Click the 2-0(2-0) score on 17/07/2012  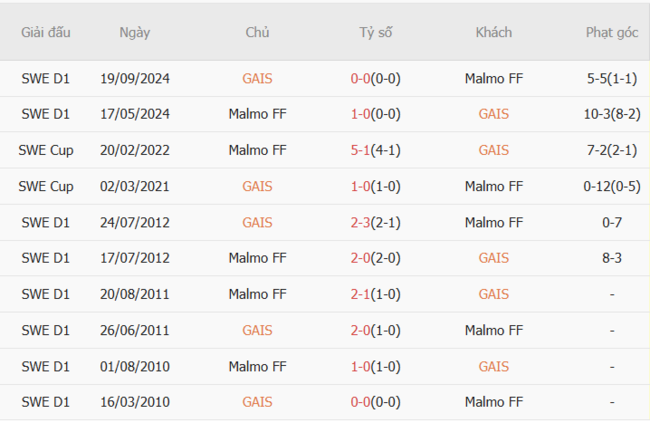[376, 258]
